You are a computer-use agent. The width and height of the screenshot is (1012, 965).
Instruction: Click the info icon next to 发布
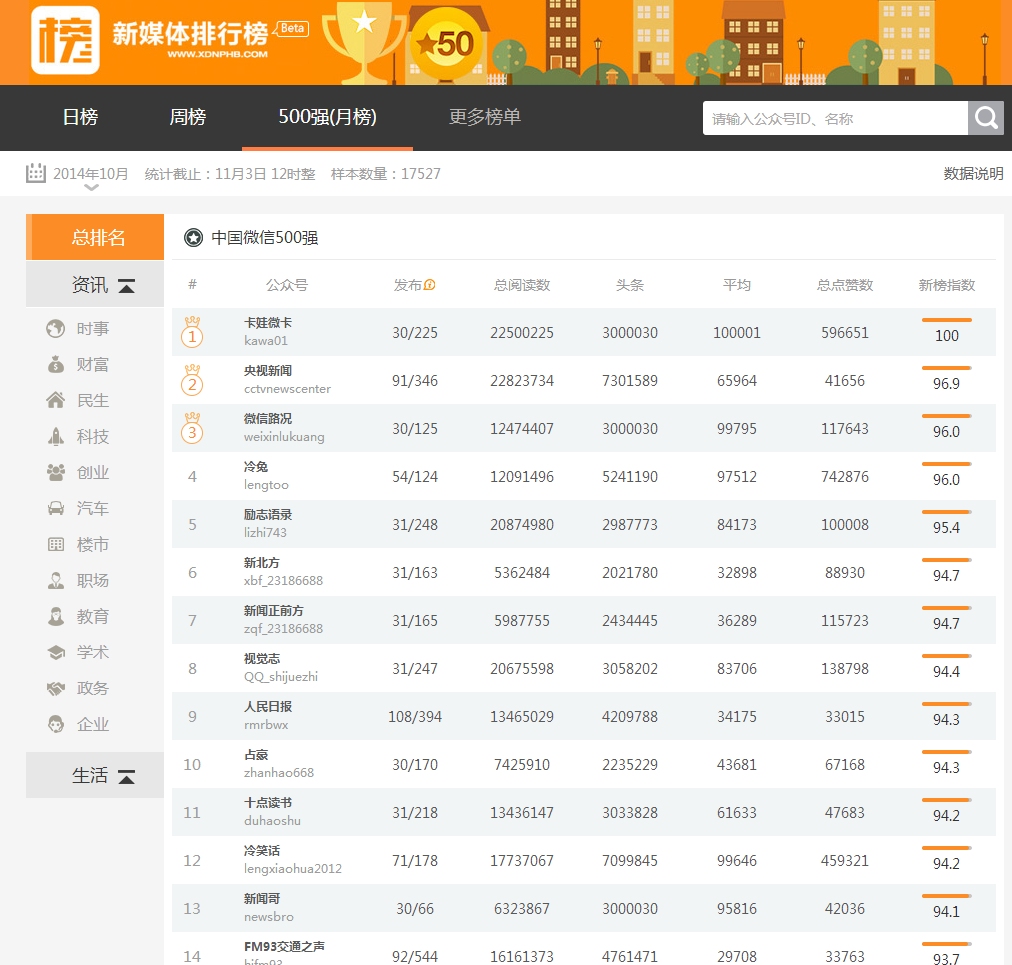(429, 285)
